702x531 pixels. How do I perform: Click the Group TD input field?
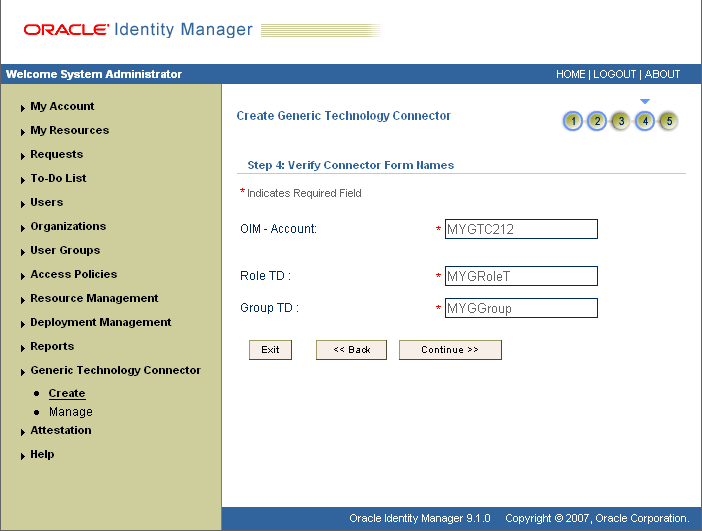click(521, 308)
